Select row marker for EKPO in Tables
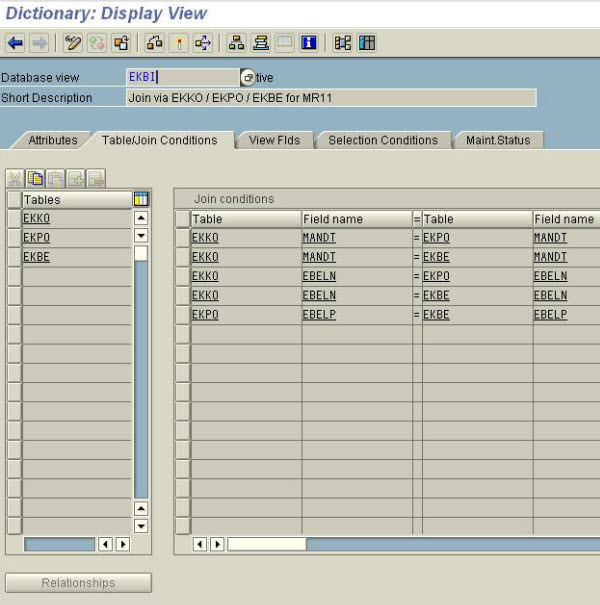The width and height of the screenshot is (600, 605). point(13,237)
